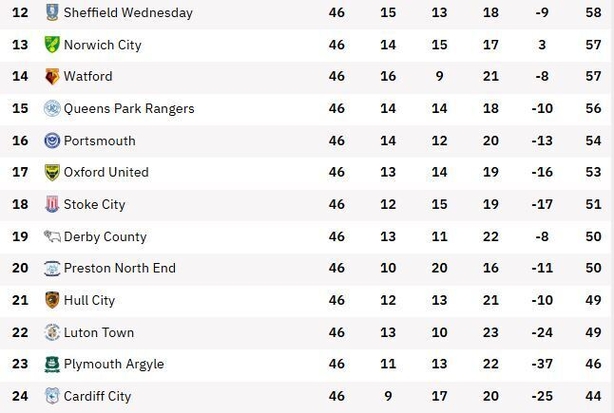Viewport: 614px width, 413px height.
Task: Open the Norwich City team link
Action: tap(102, 45)
